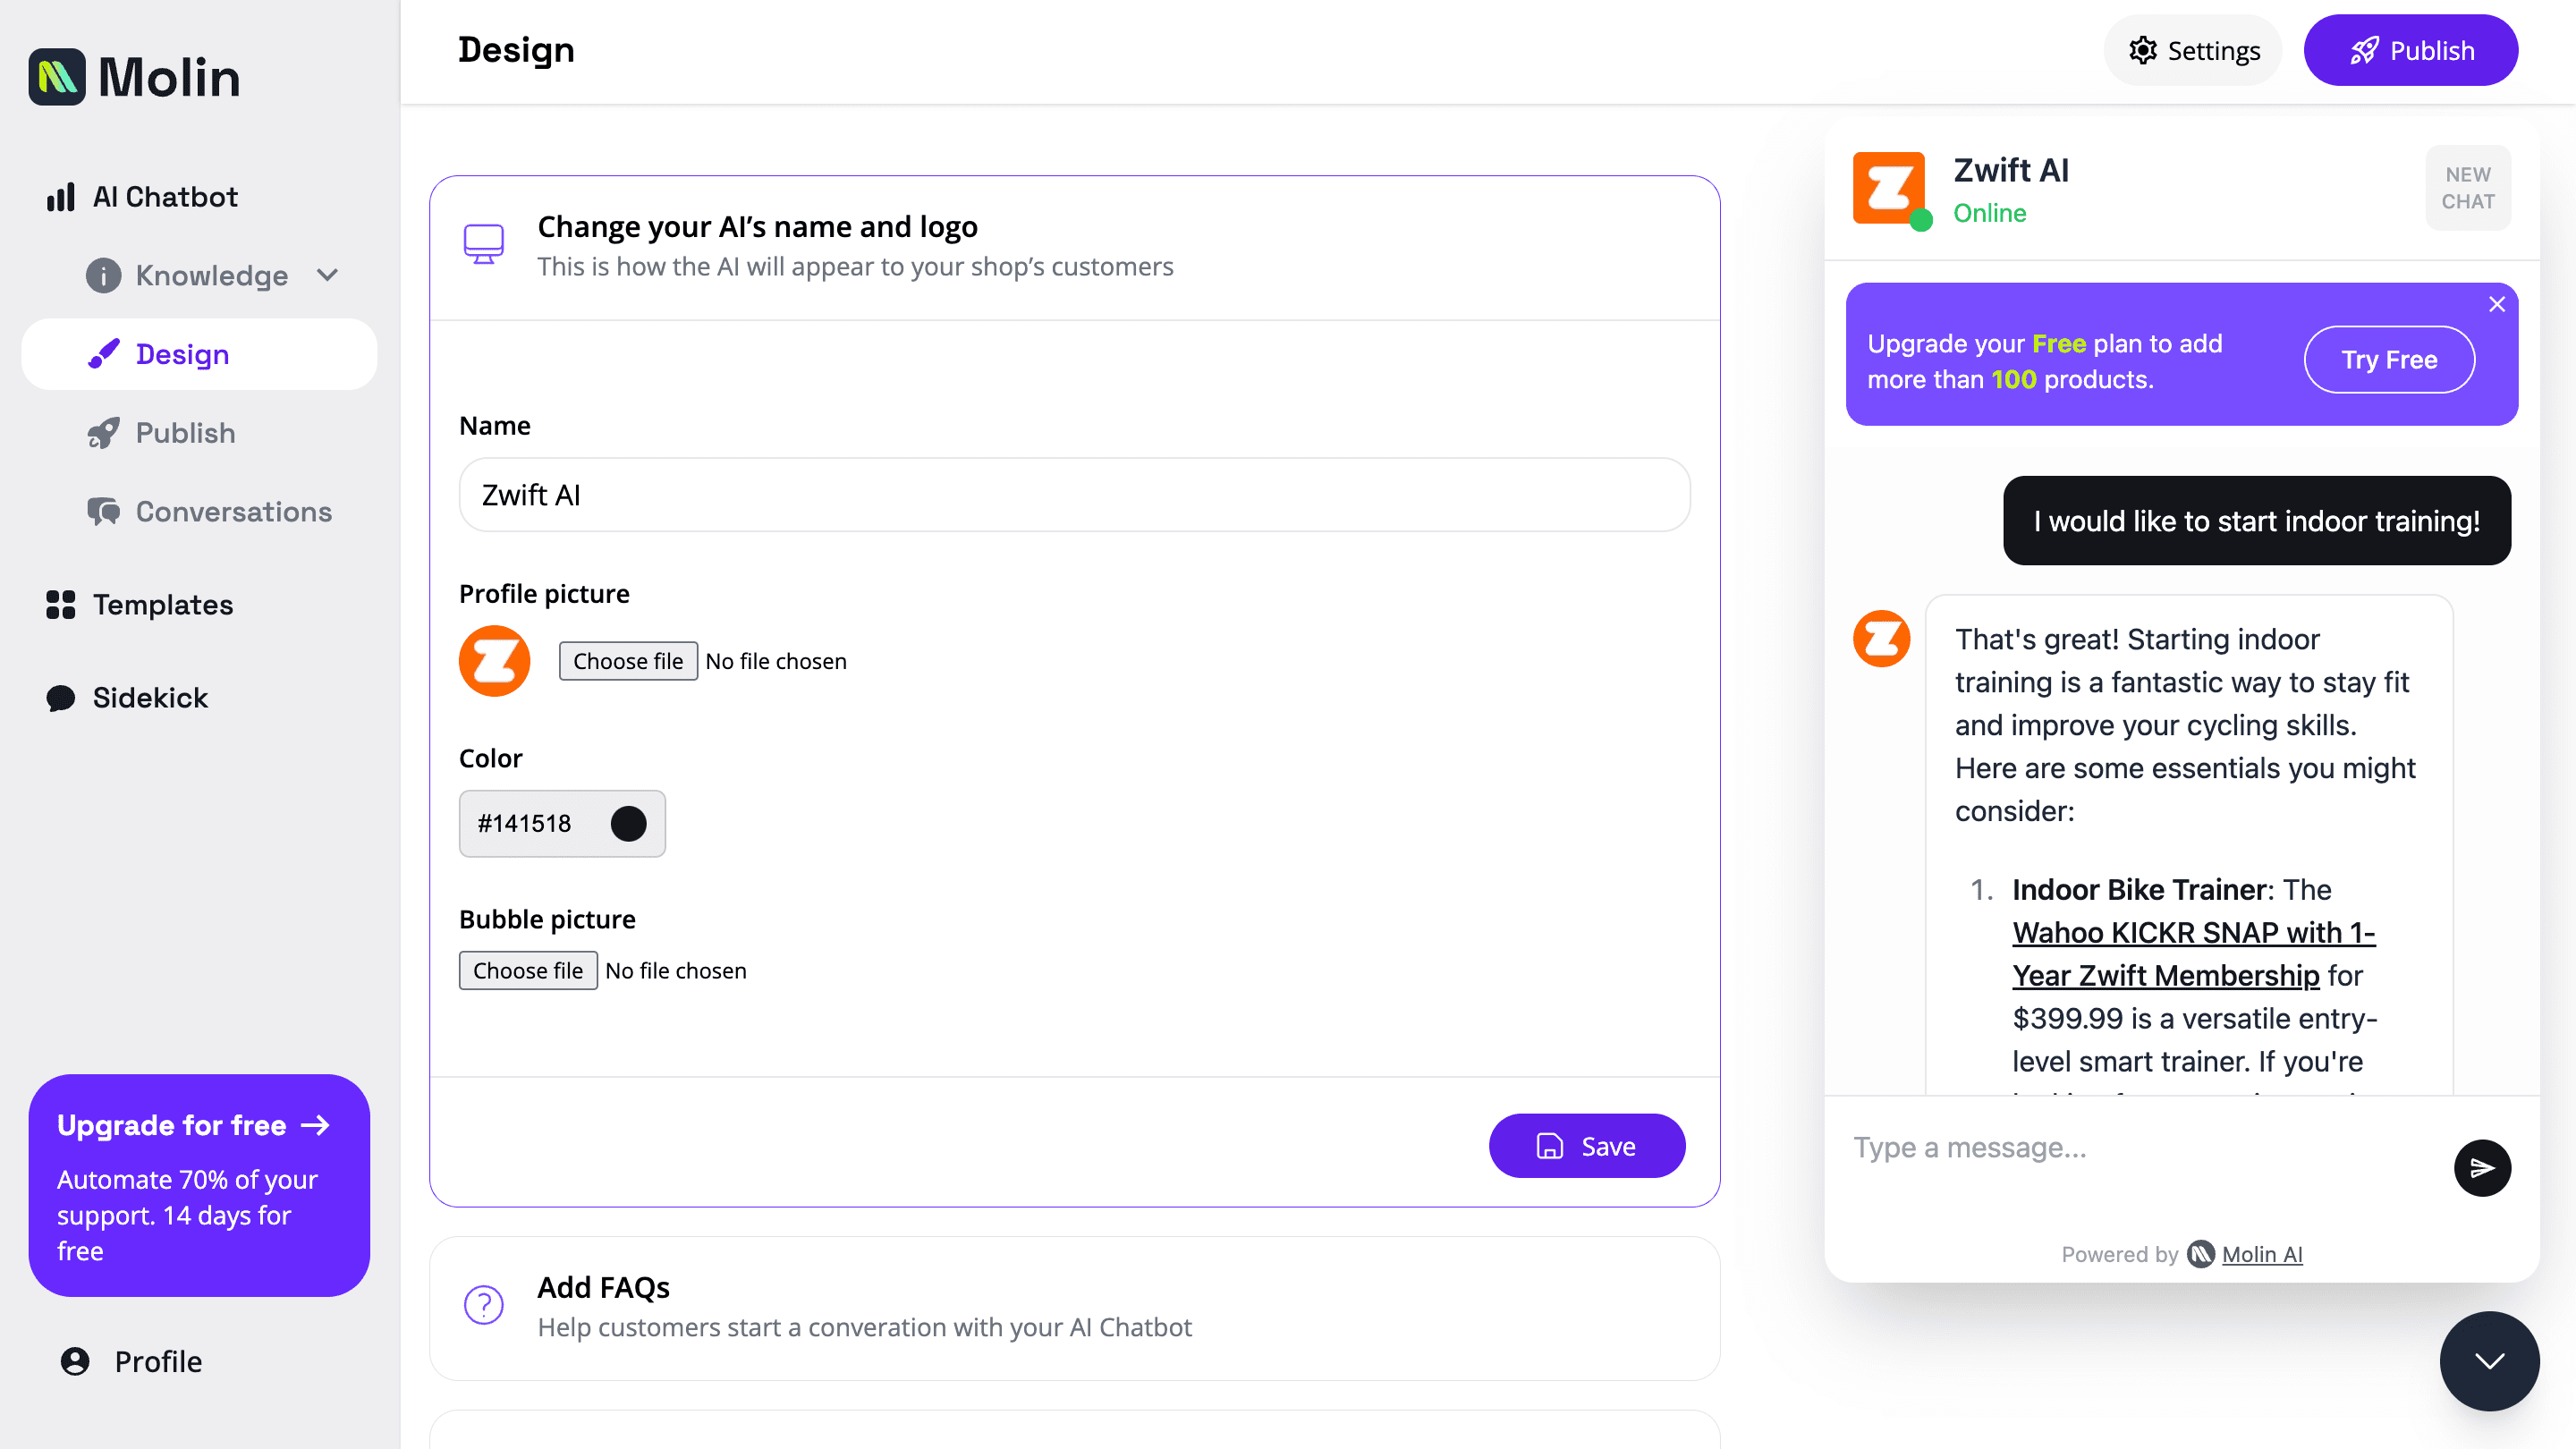Click the Save button
The height and width of the screenshot is (1449, 2576).
click(1586, 1145)
